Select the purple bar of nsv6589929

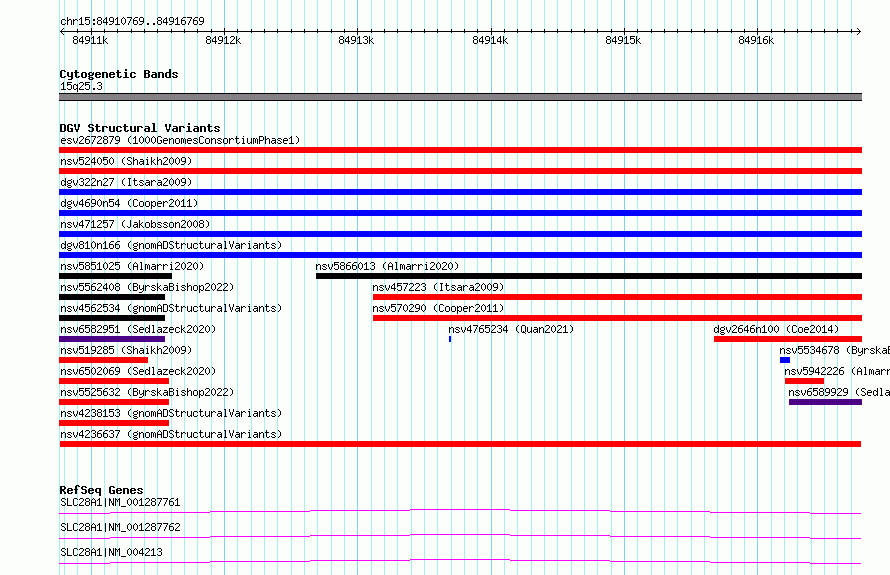[x=825, y=402]
